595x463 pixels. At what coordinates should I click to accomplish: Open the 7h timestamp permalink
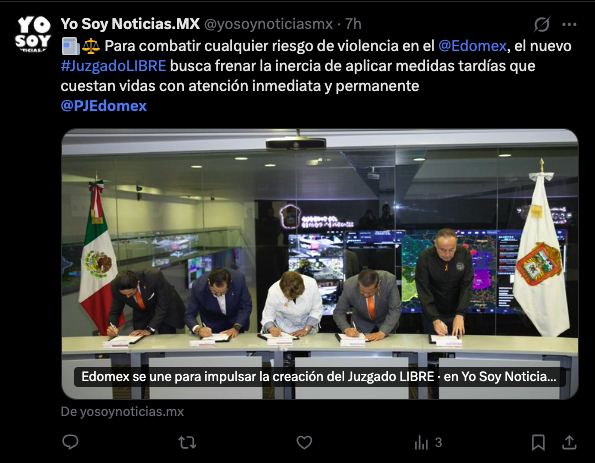point(353,24)
